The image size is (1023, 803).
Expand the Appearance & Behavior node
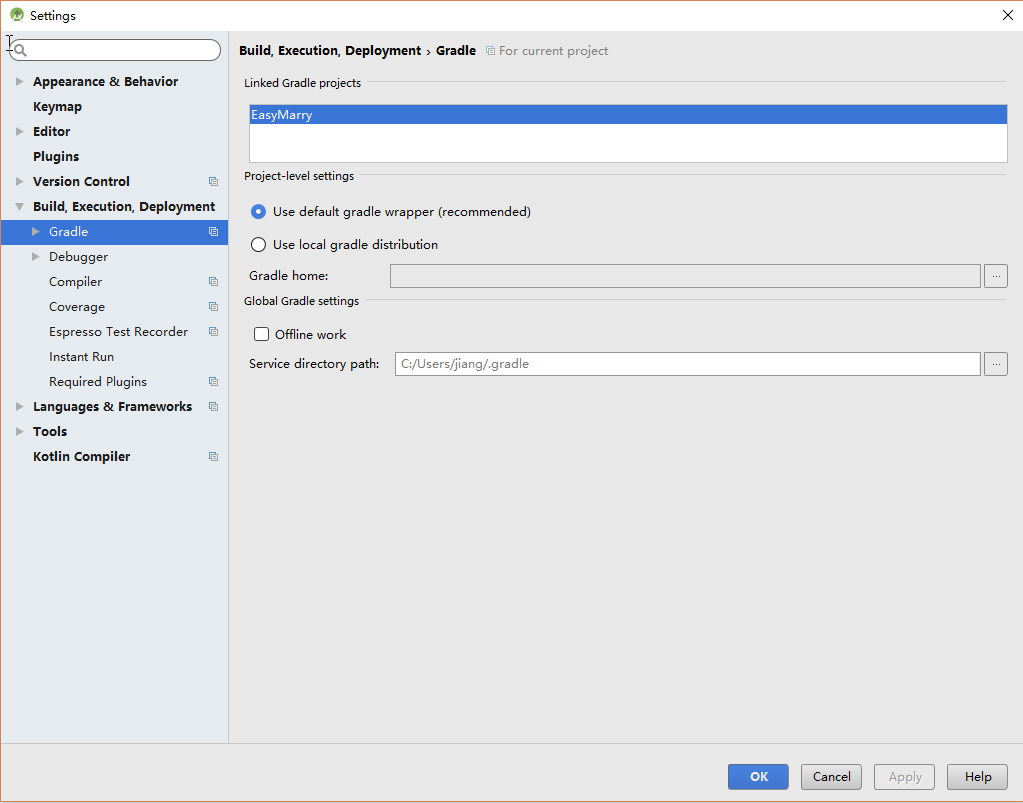tap(18, 81)
